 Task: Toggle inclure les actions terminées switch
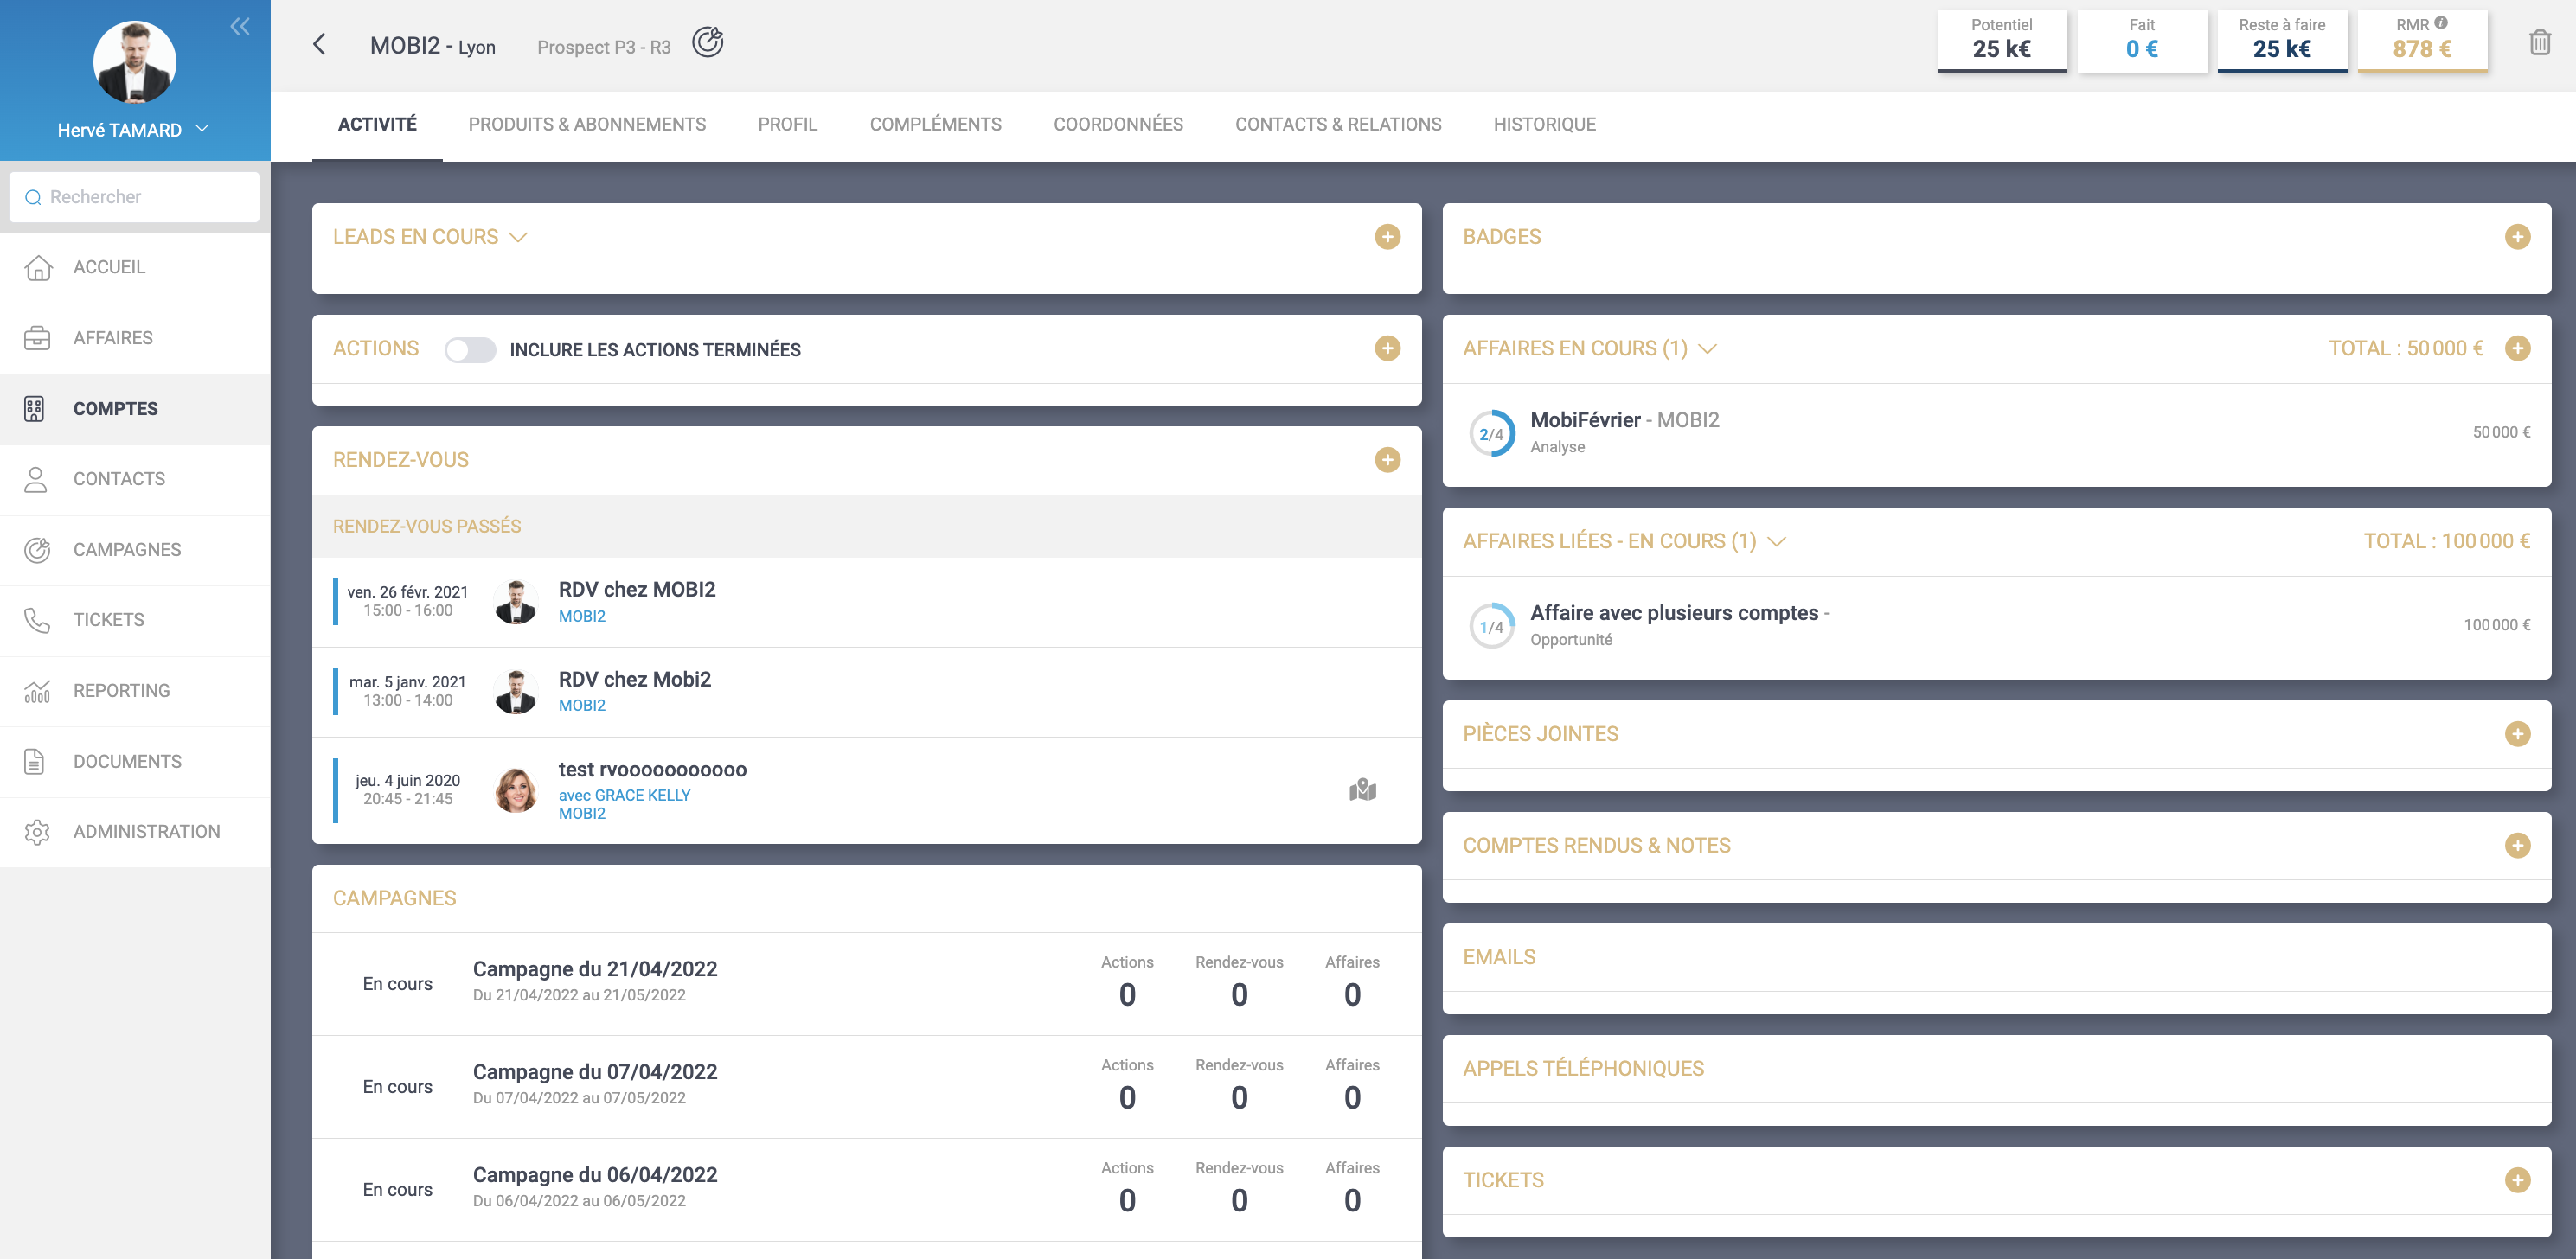point(470,350)
